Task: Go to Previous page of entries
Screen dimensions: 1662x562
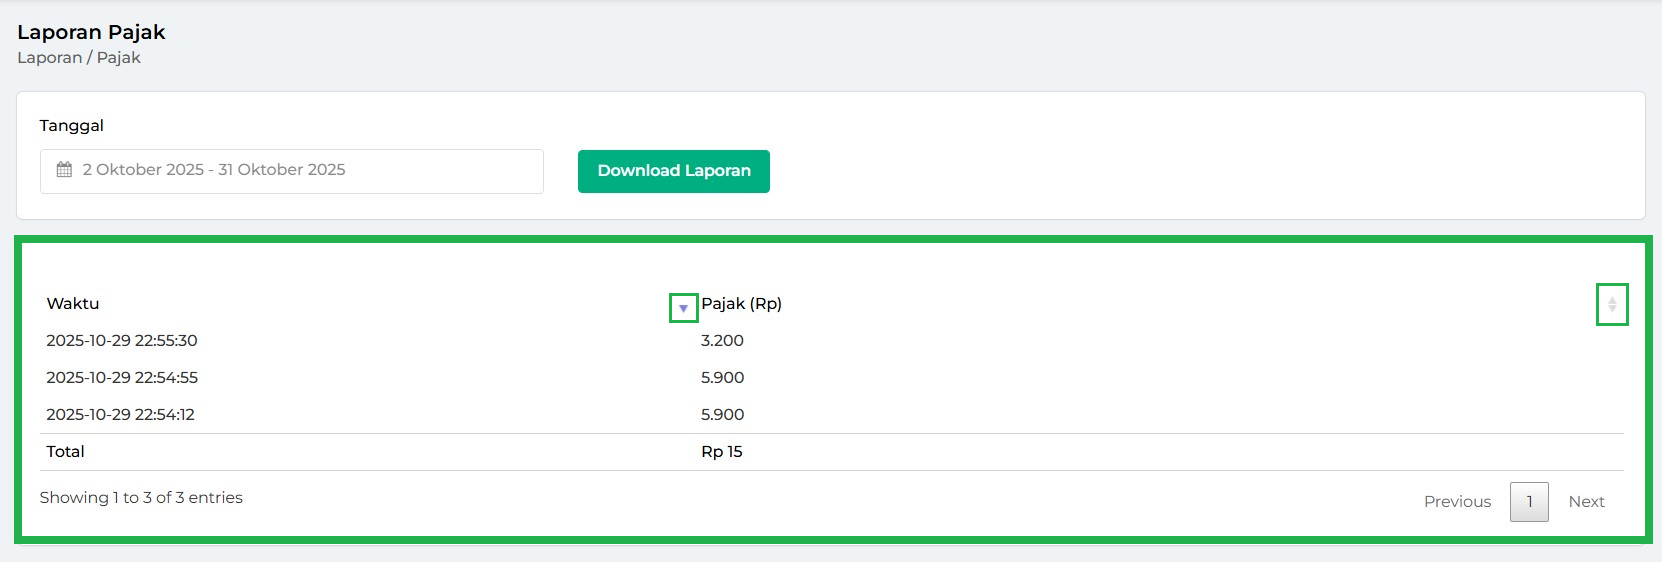Action: coord(1456,502)
